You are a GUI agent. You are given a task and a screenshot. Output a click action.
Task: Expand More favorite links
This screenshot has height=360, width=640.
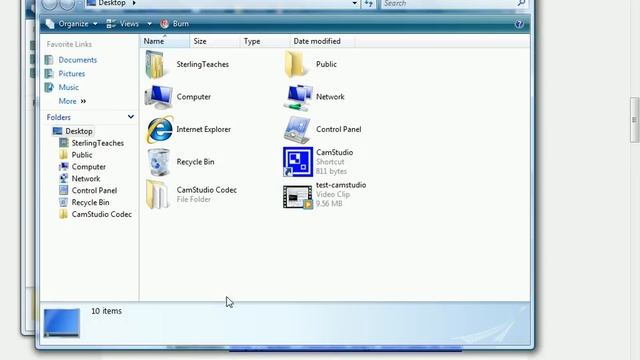72,101
